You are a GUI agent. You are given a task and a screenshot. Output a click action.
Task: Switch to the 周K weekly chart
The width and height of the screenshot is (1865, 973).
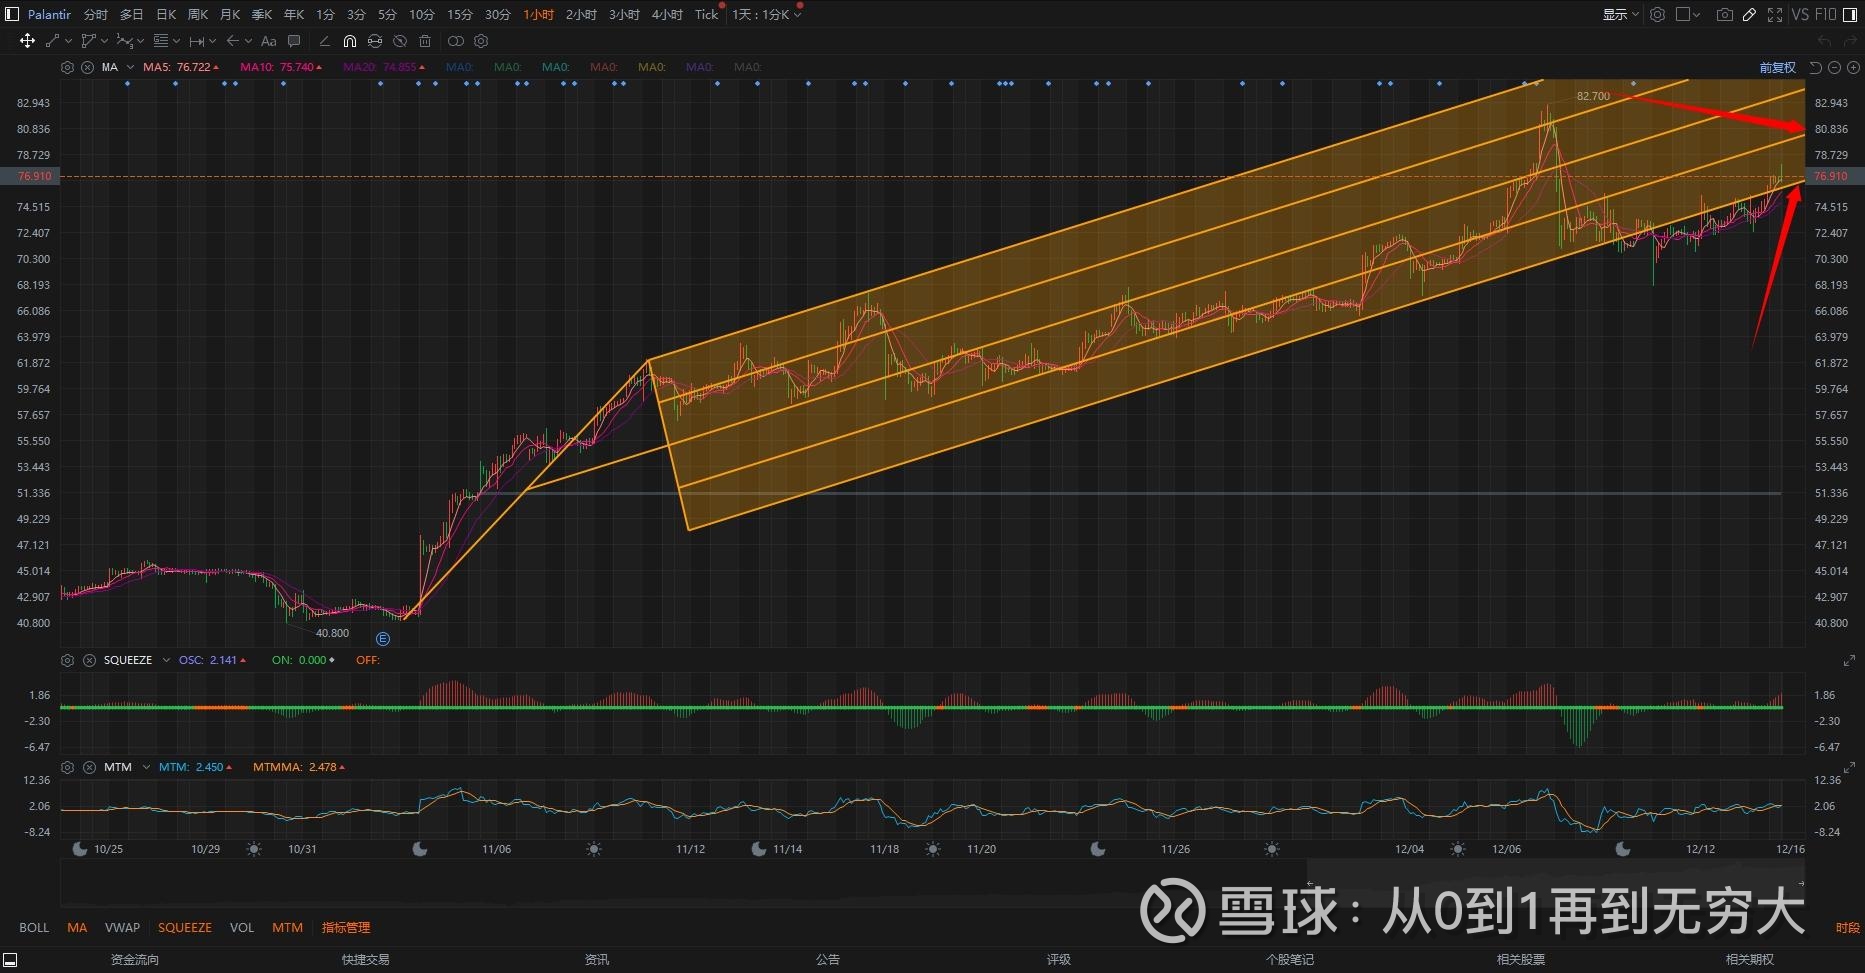coord(198,14)
